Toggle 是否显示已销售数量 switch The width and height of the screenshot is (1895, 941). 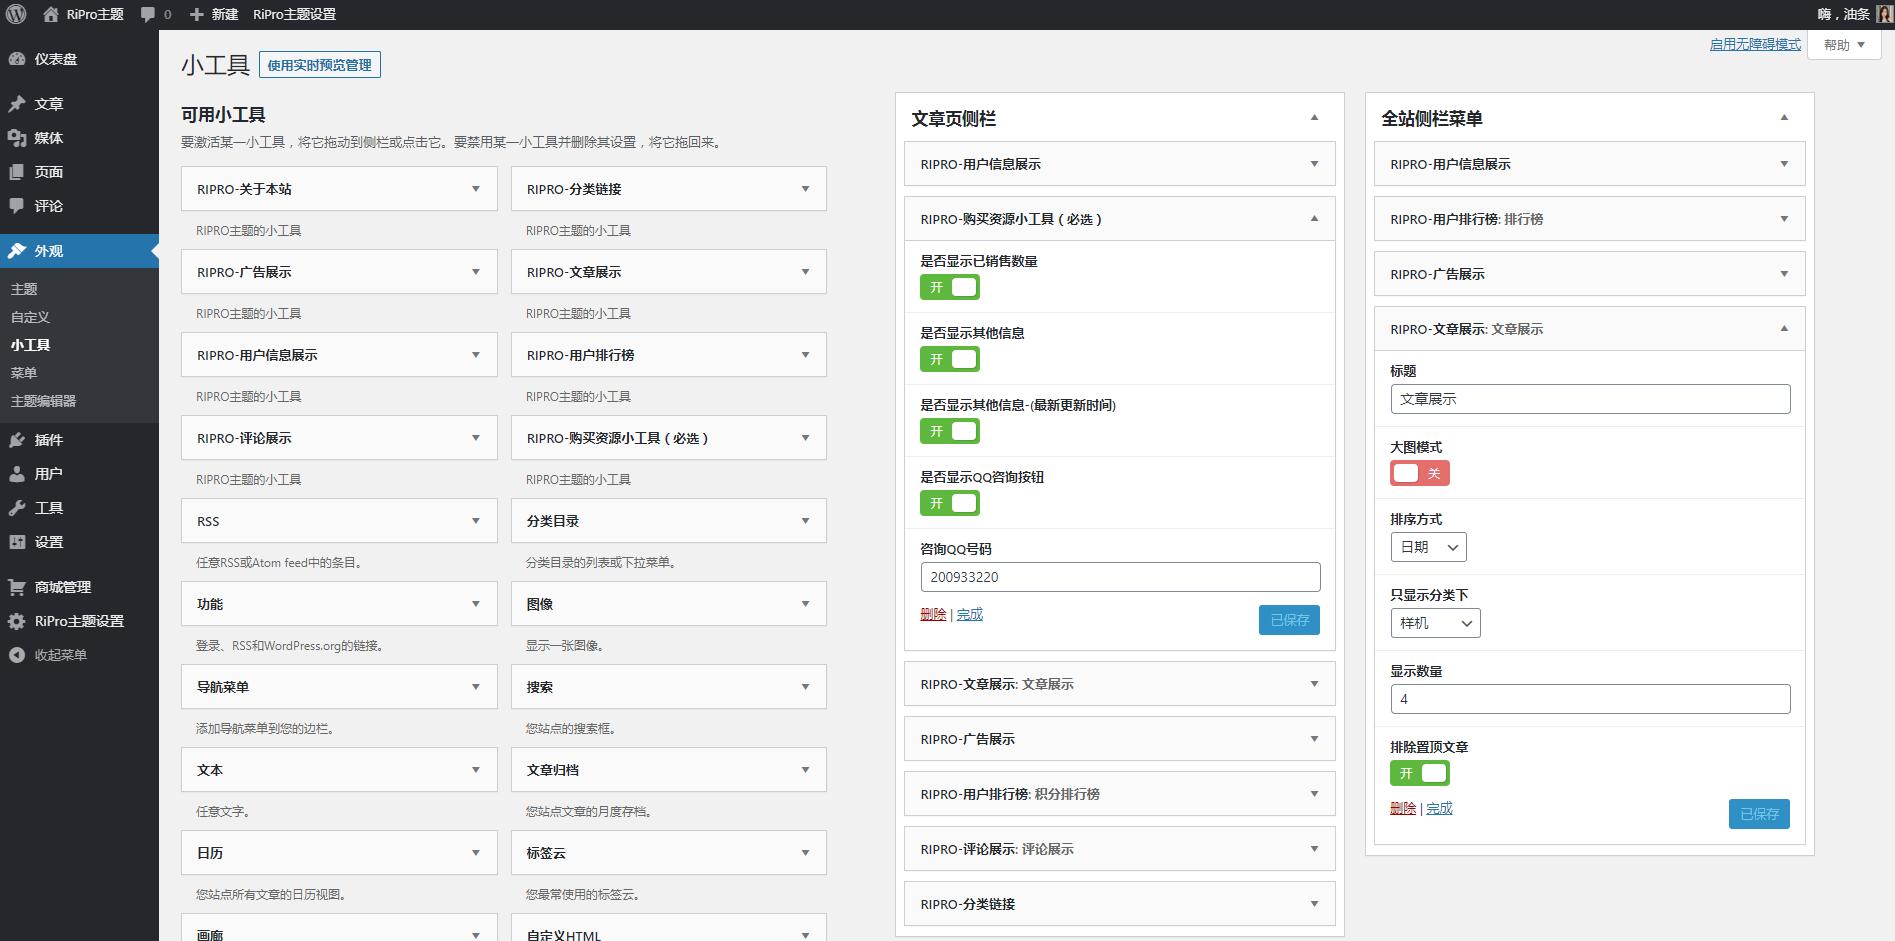[950, 288]
